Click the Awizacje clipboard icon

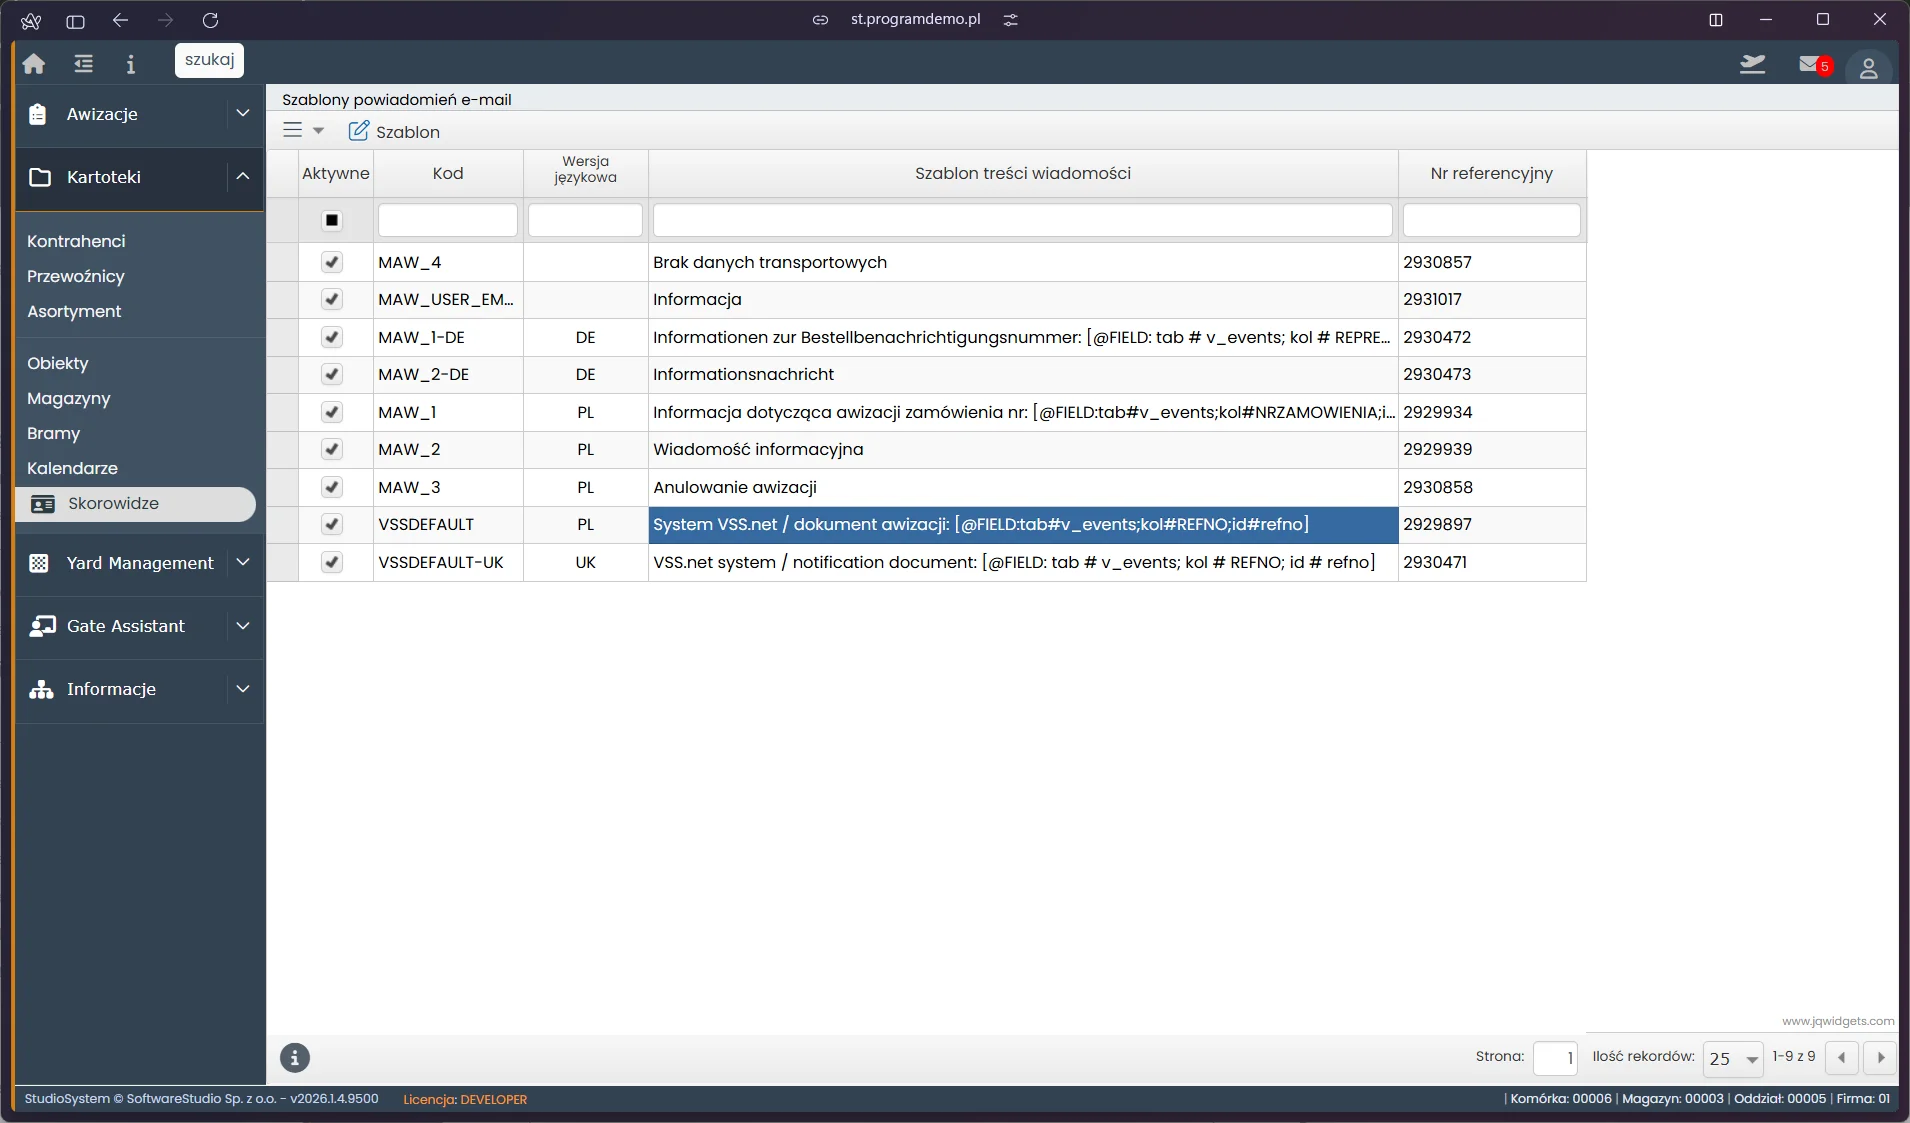(38, 114)
